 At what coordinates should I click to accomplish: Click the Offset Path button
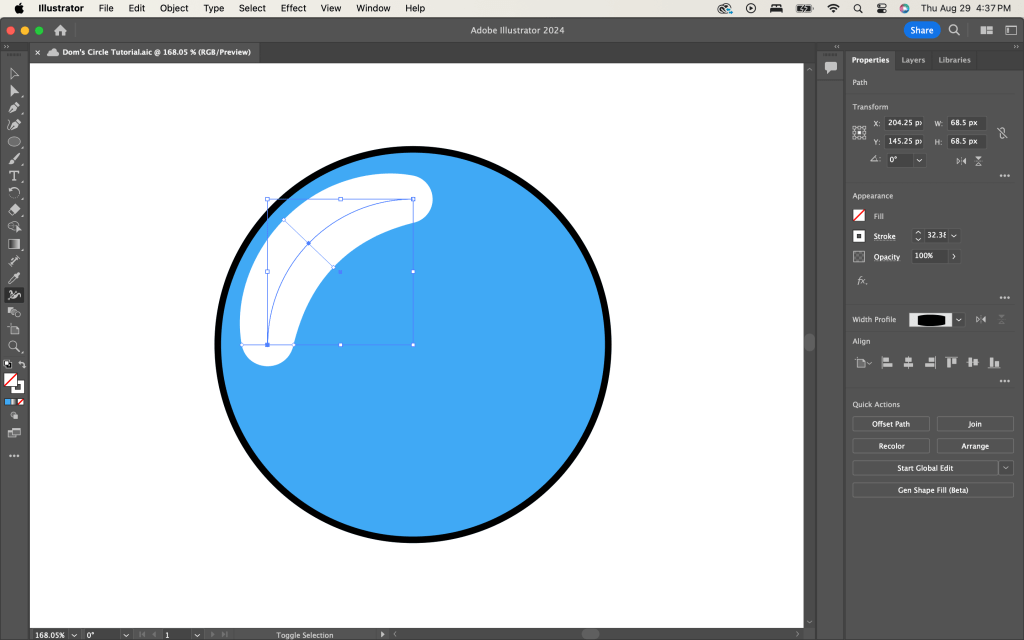click(x=890, y=424)
